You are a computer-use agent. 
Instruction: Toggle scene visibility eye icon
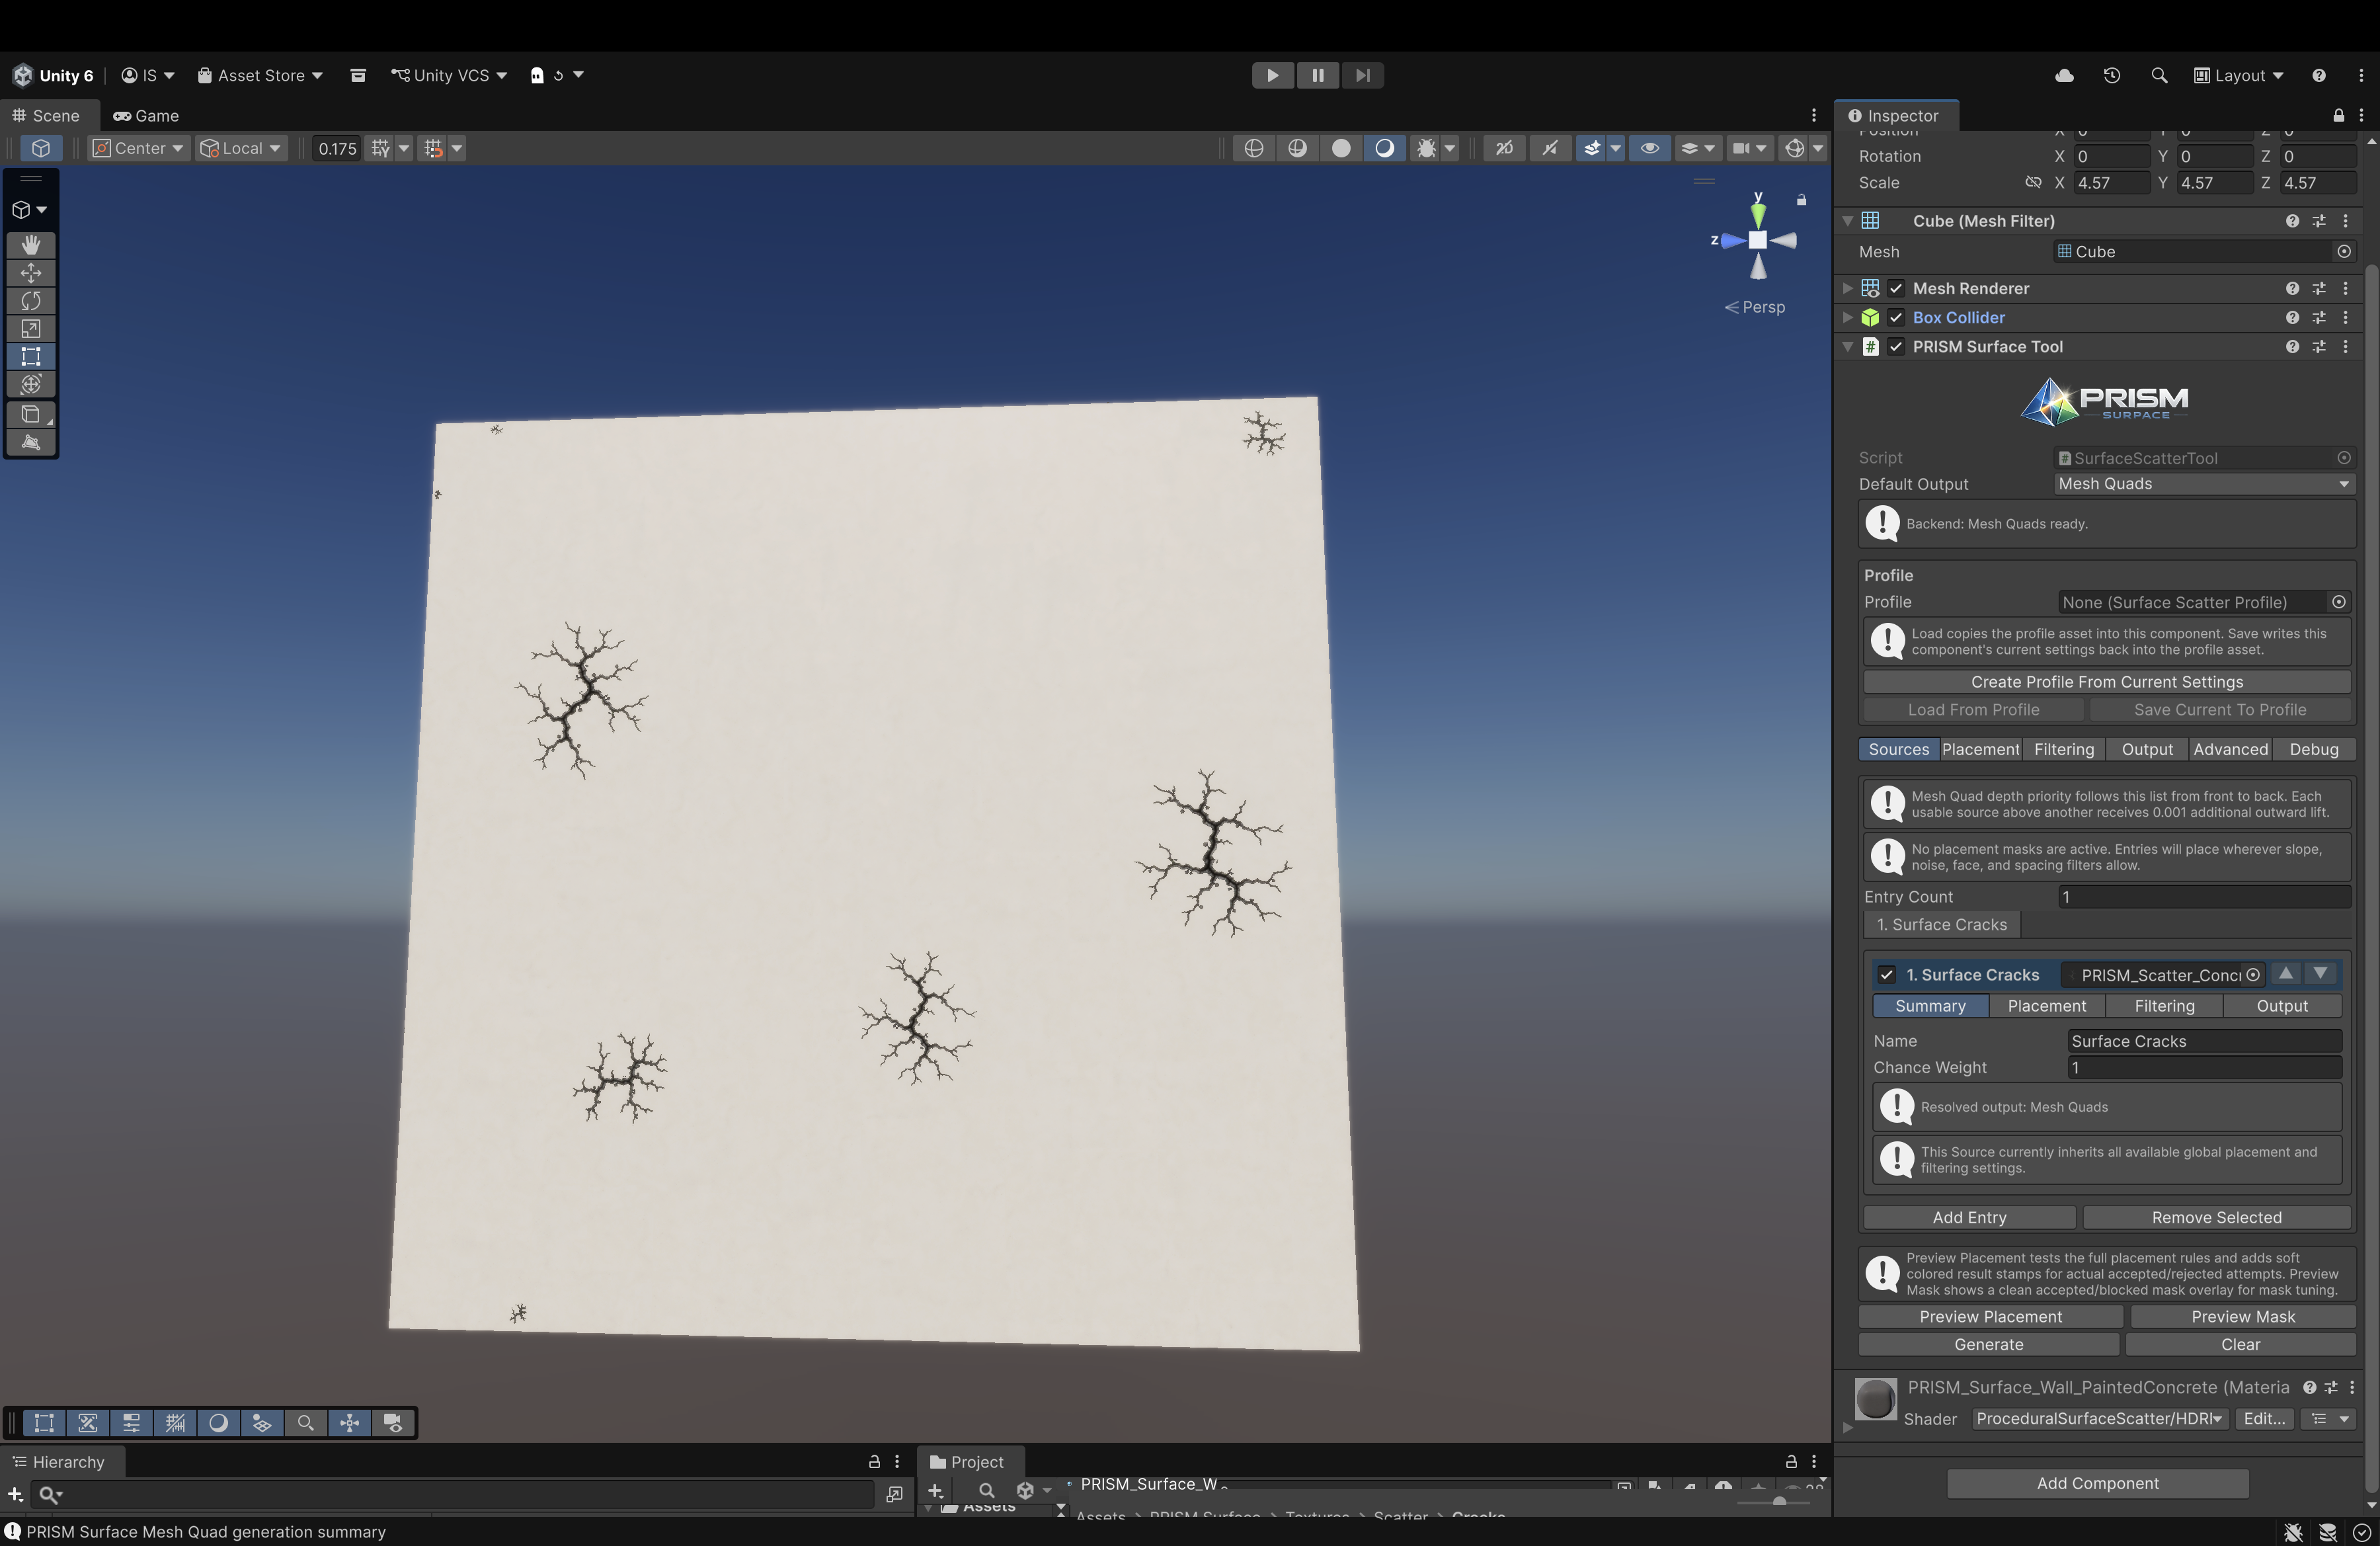tap(1649, 148)
